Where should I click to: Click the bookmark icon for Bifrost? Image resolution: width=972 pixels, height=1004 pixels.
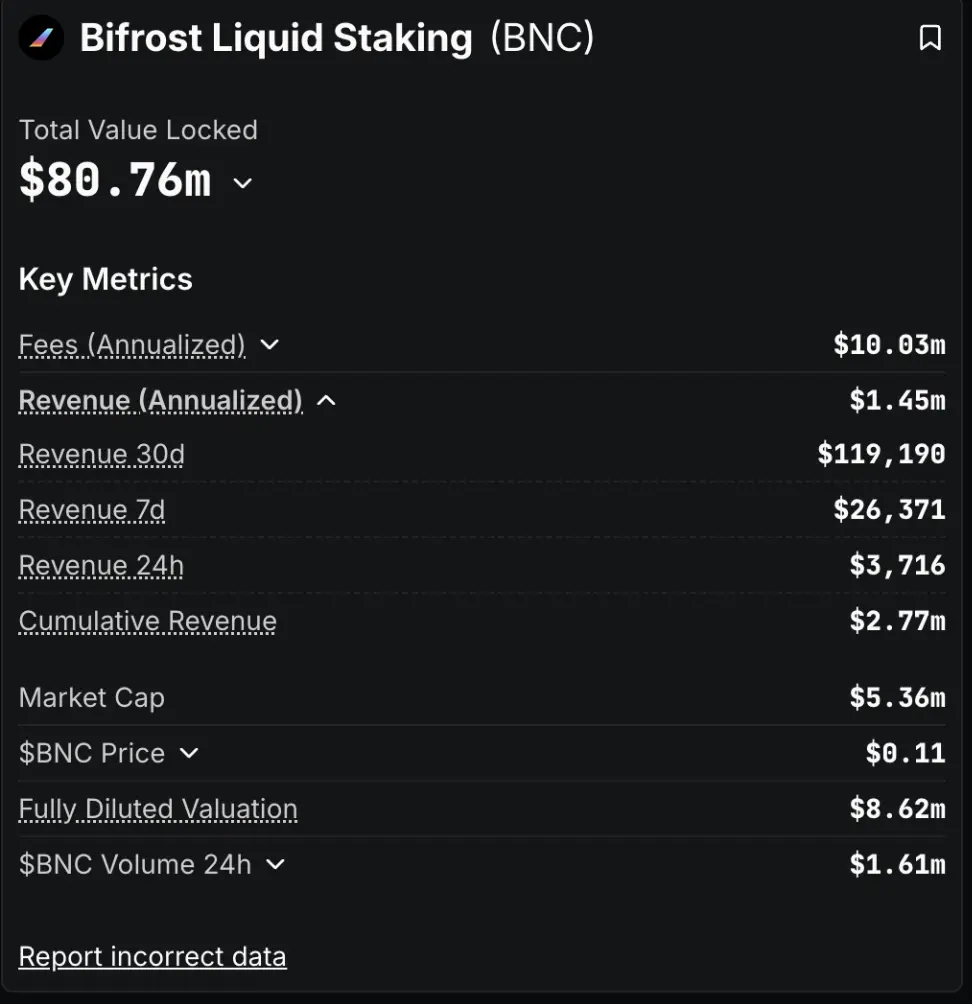point(930,38)
